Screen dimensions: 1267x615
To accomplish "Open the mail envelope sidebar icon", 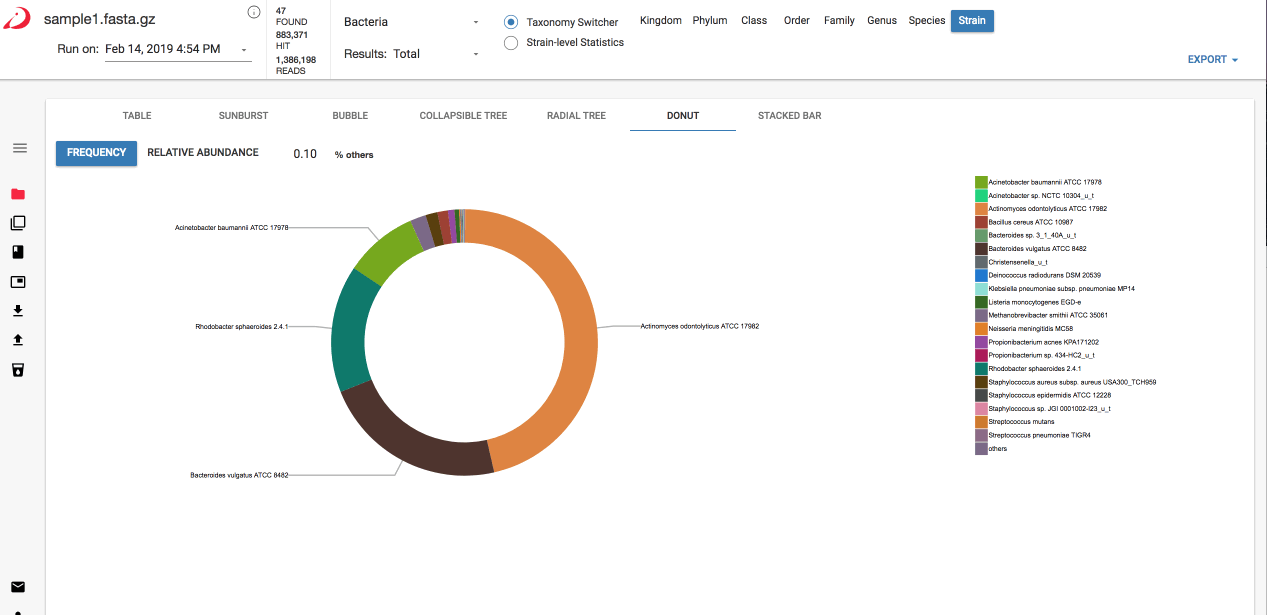I will click(x=18, y=587).
